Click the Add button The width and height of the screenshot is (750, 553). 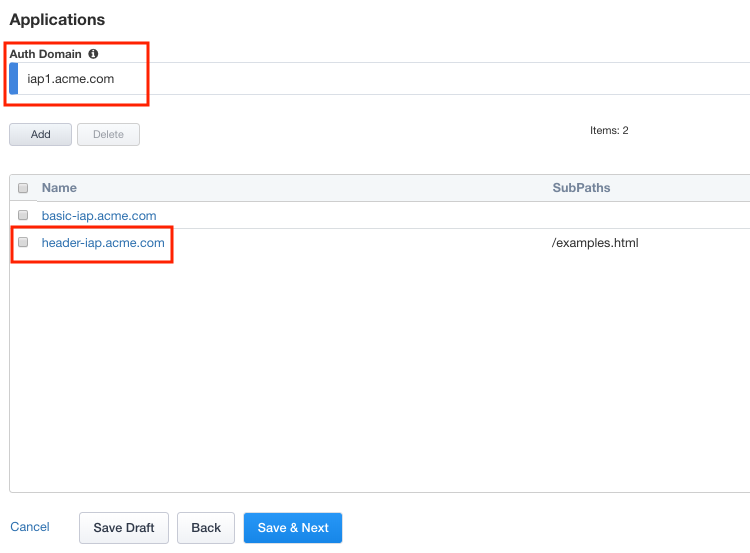coord(41,134)
